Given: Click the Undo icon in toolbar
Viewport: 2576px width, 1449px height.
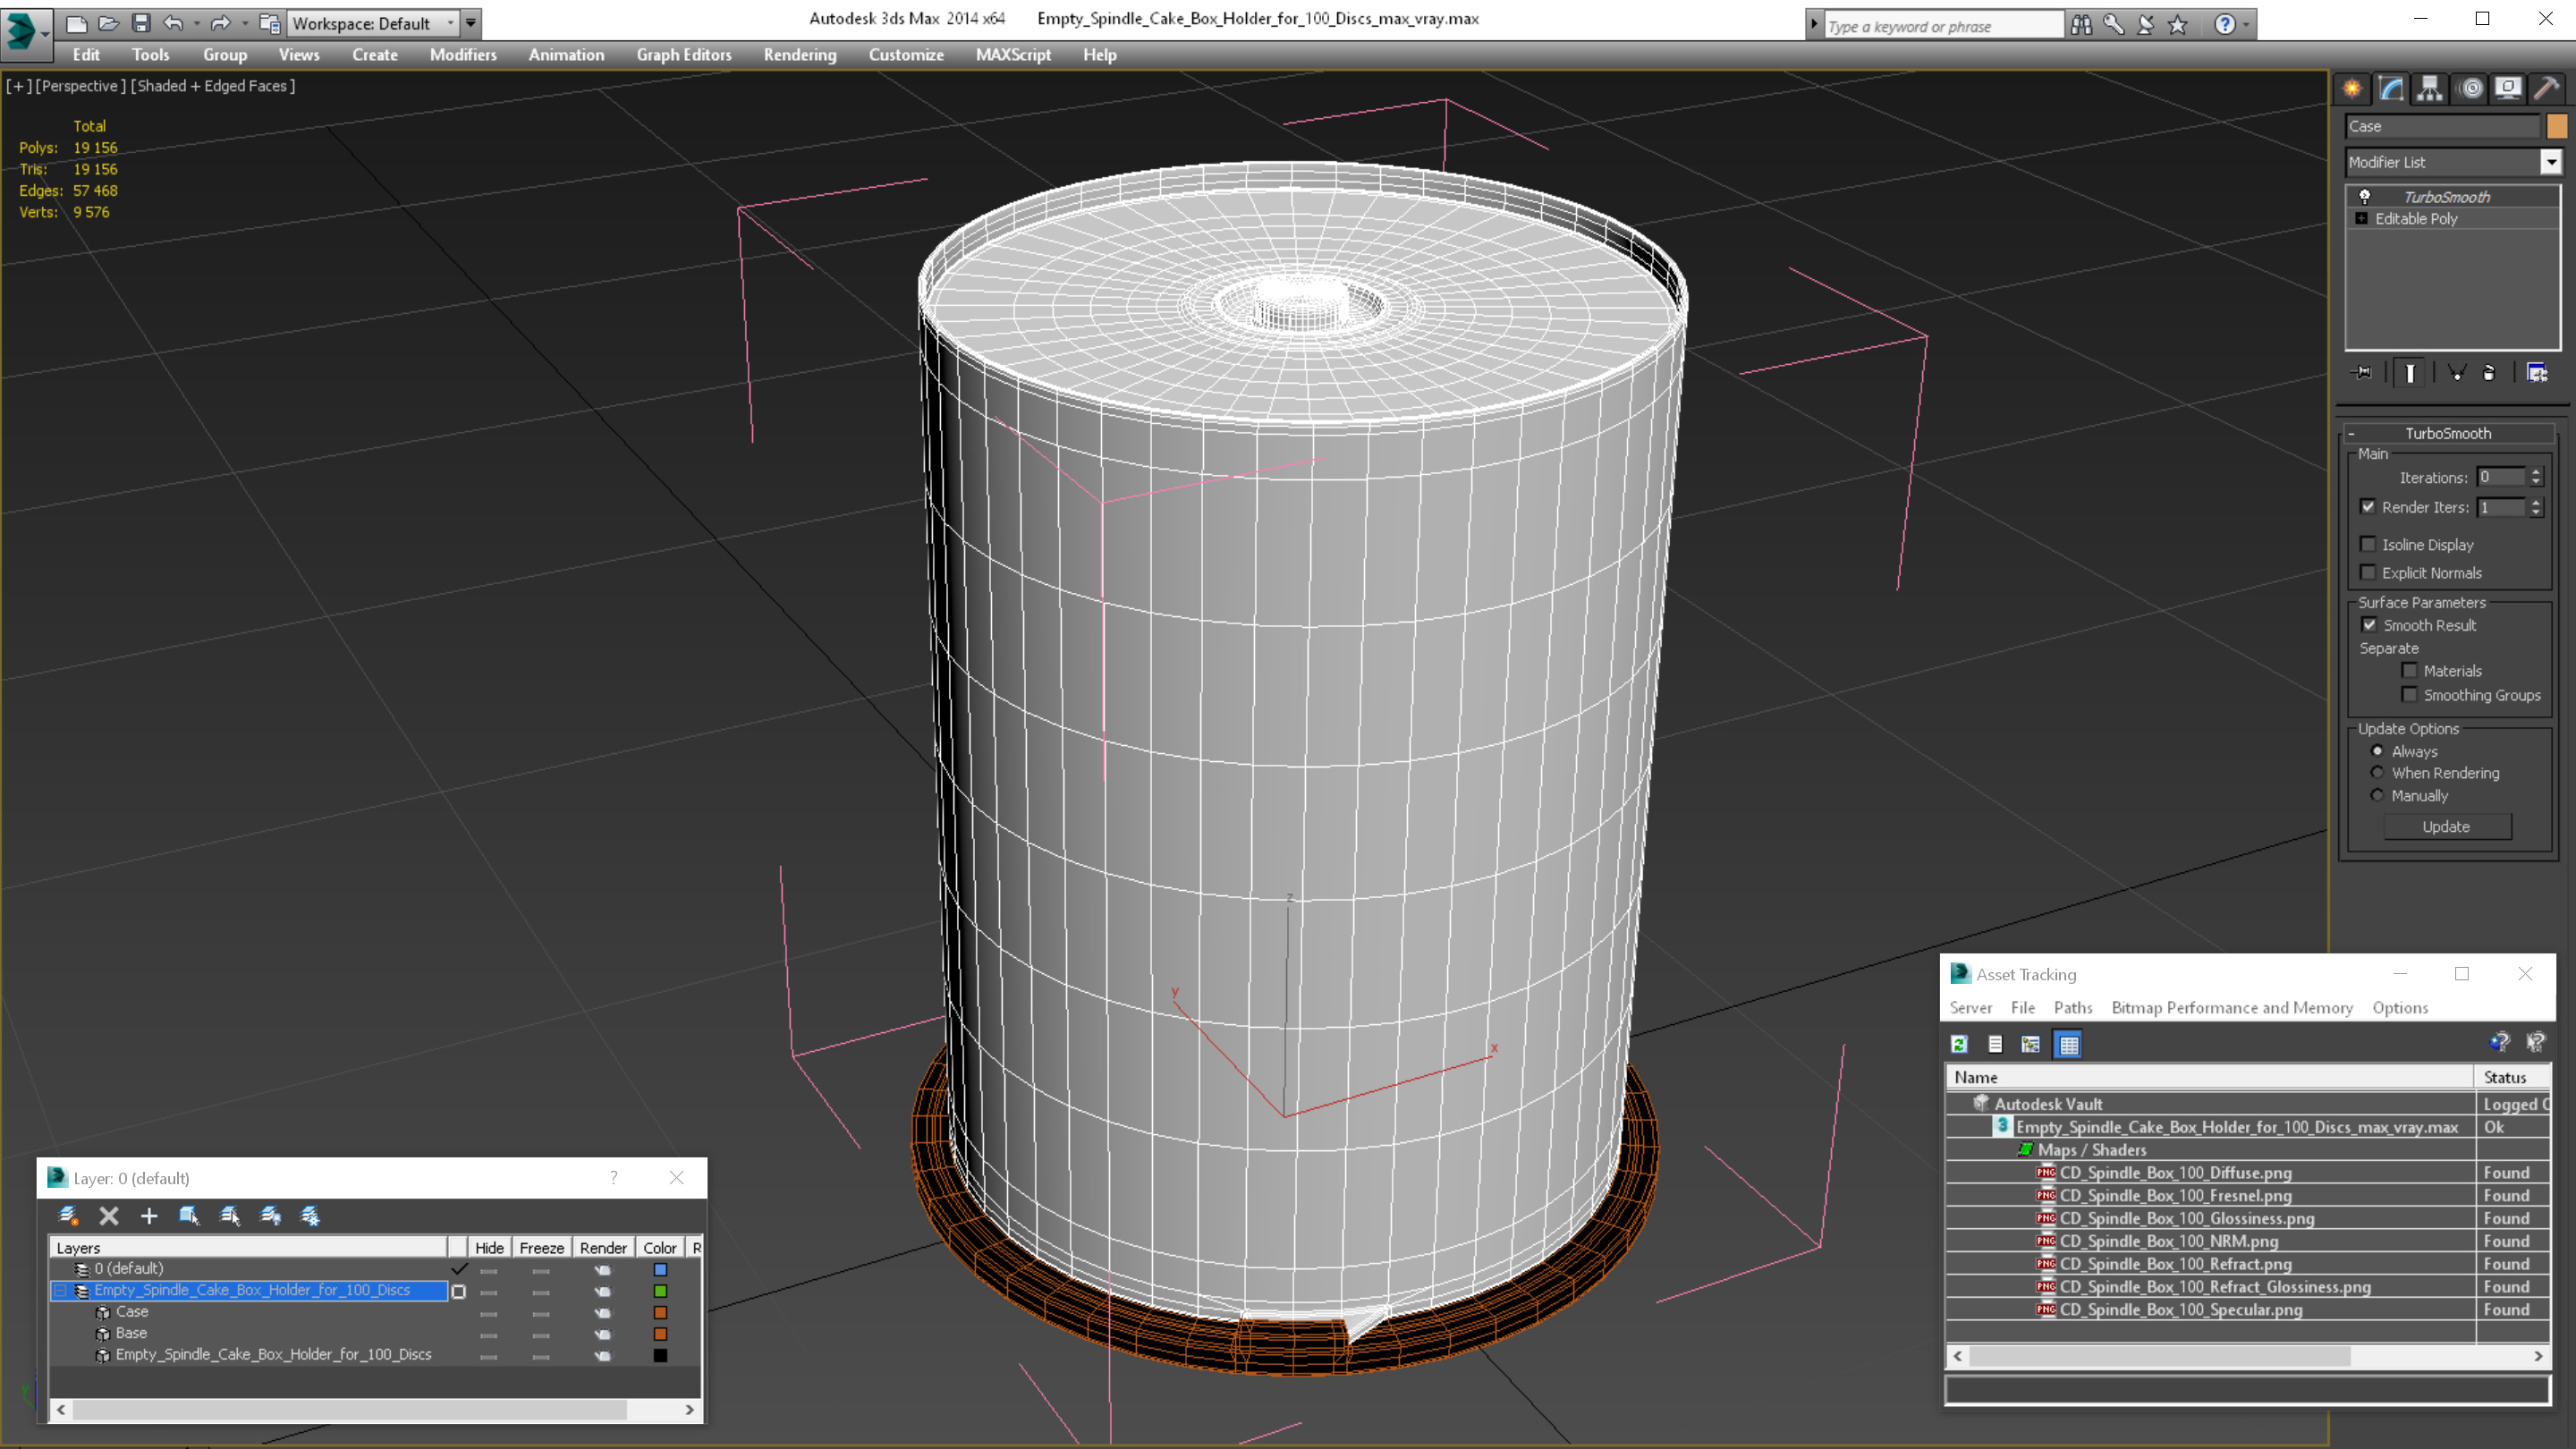Looking at the screenshot, I should click(x=172, y=21).
